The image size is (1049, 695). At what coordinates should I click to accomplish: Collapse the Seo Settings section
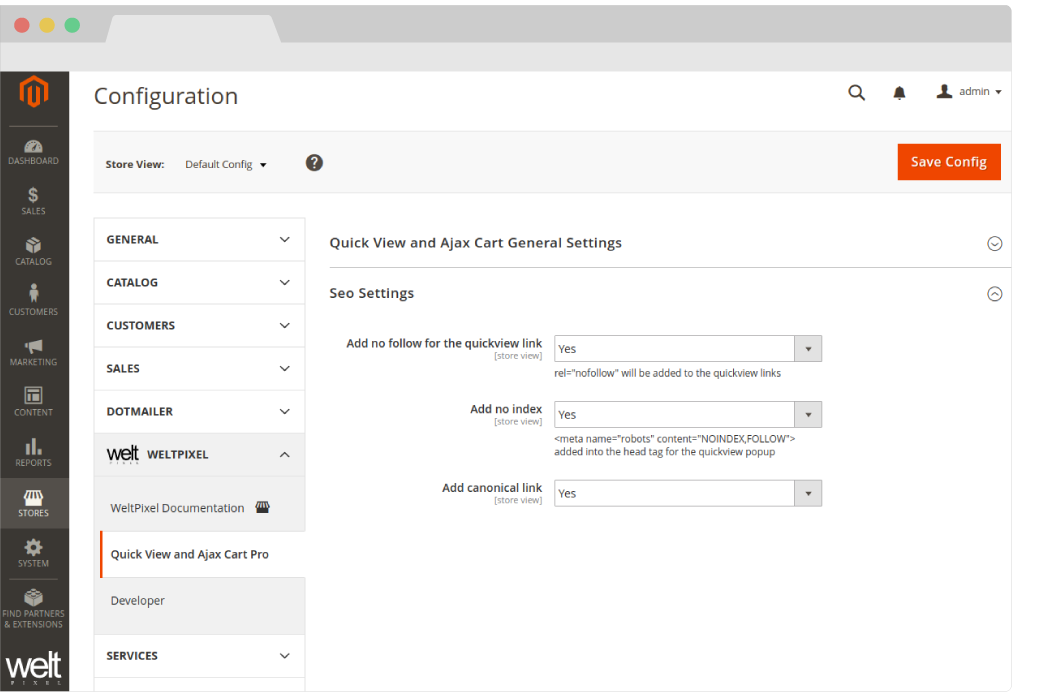[994, 294]
